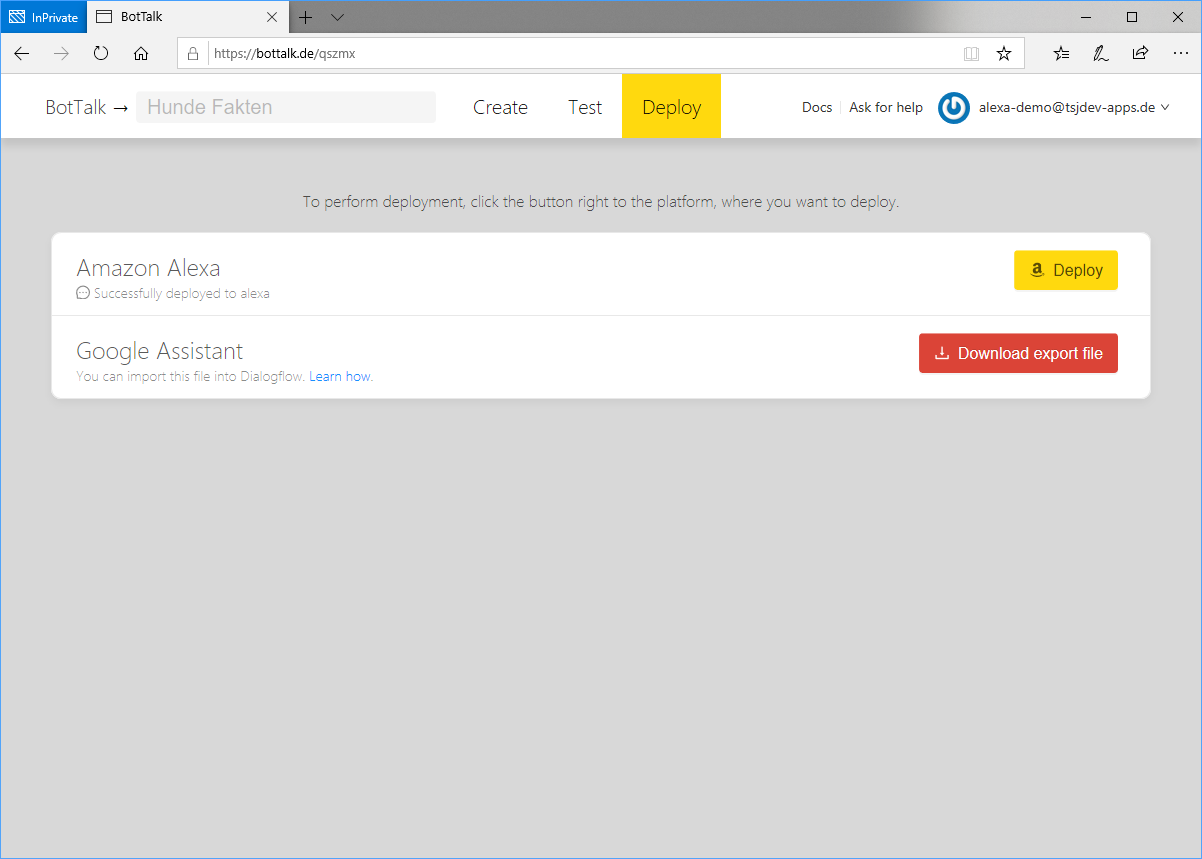Click the add notes pen icon

[x=1100, y=54]
